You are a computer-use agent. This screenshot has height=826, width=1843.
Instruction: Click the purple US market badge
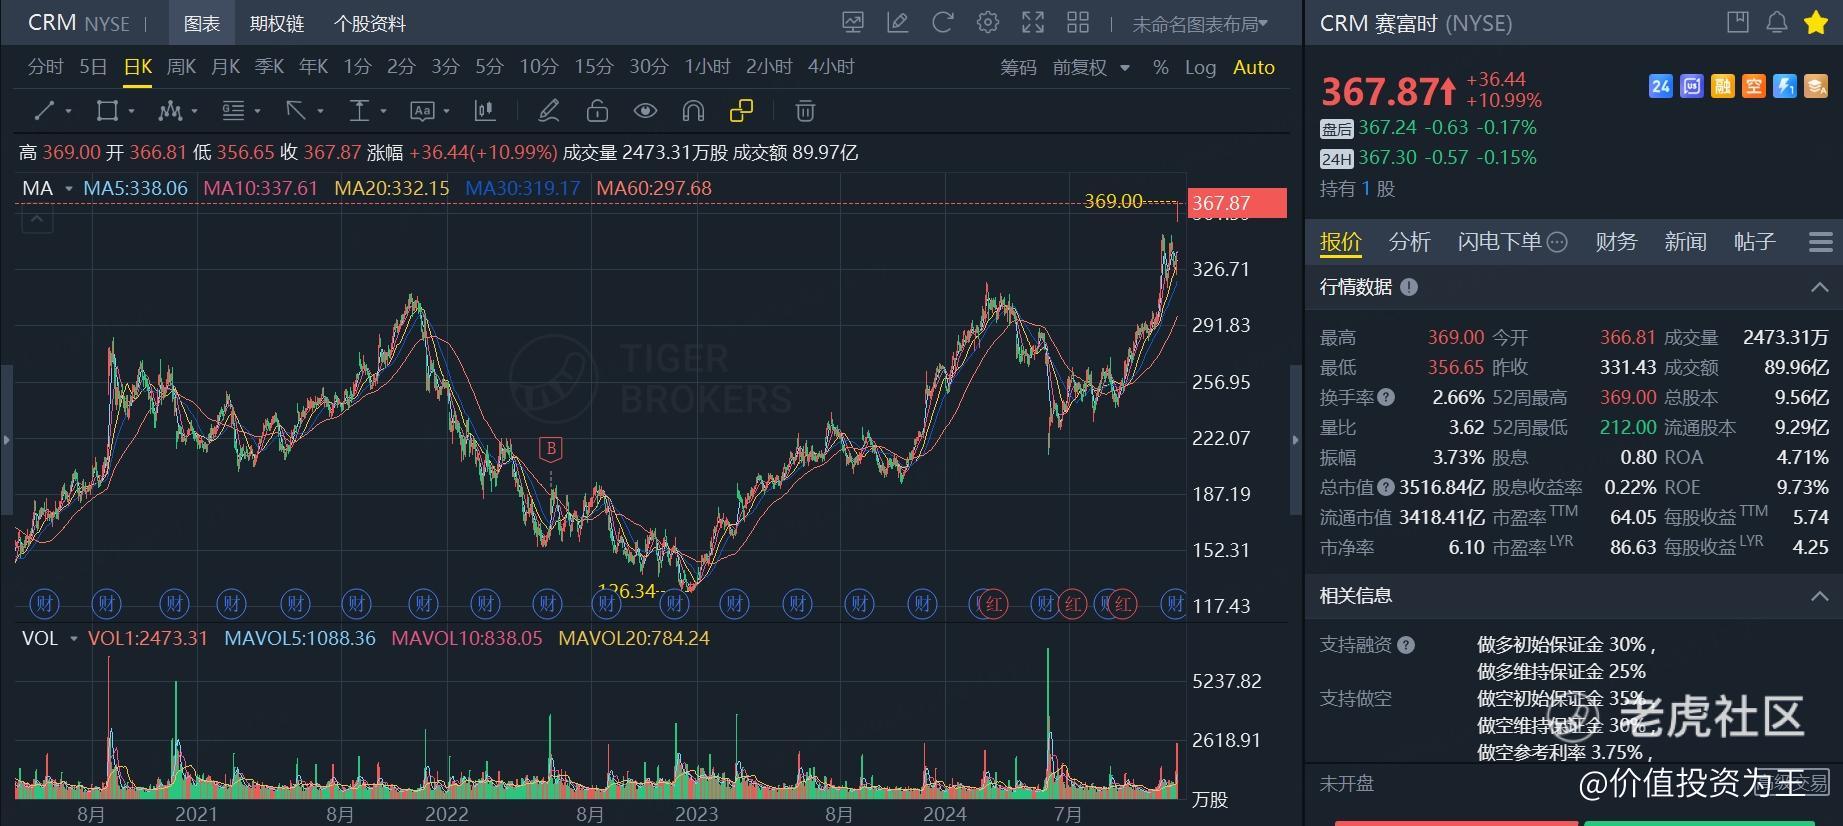pyautogui.click(x=1692, y=87)
